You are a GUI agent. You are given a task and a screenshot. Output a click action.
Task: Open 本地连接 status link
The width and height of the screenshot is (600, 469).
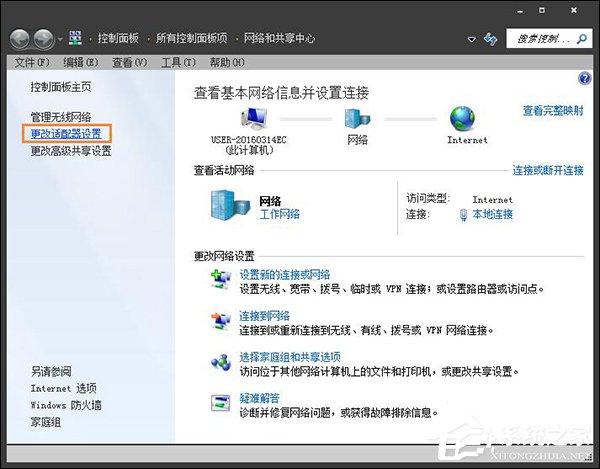(x=492, y=214)
